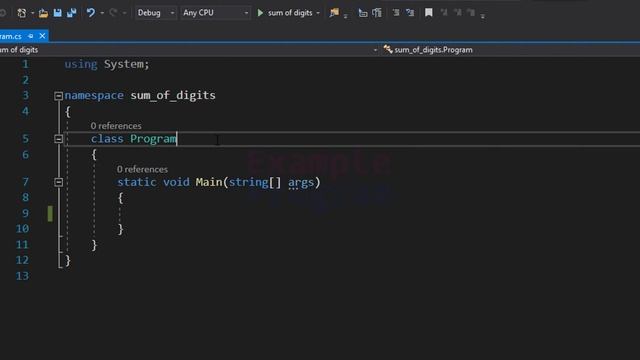Click the Previous bookmark icon
Image resolution: width=640 pixels, height=360 pixels.
444,13
